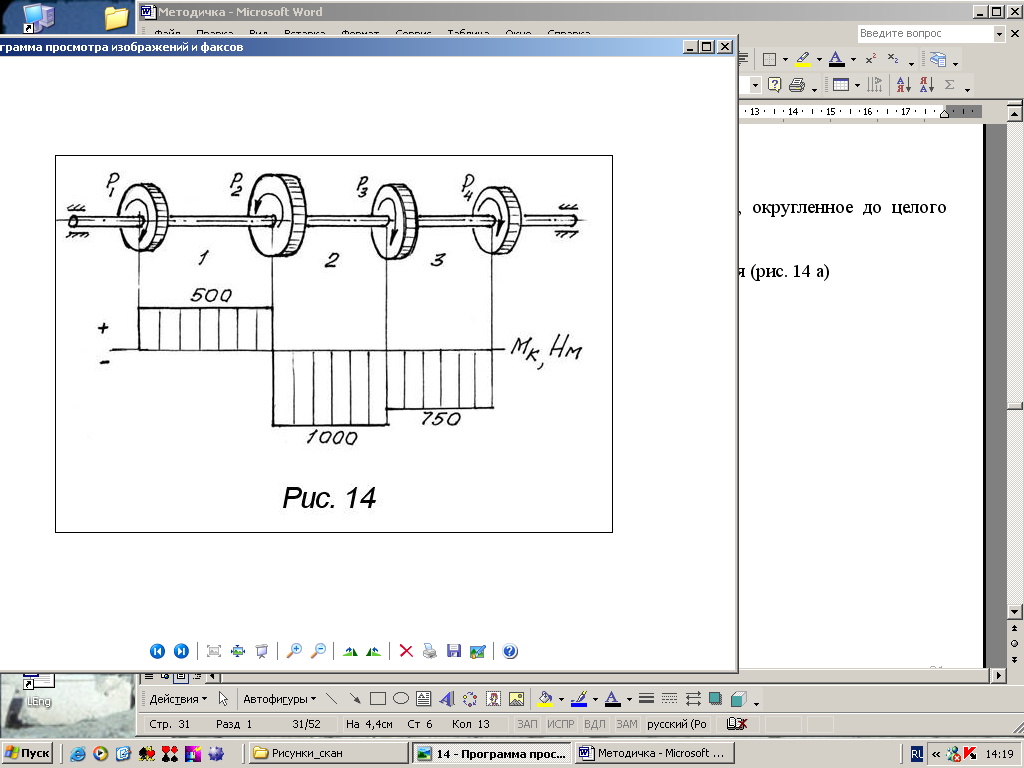
Task: Zoom out with the minus magnifier
Action: click(318, 651)
